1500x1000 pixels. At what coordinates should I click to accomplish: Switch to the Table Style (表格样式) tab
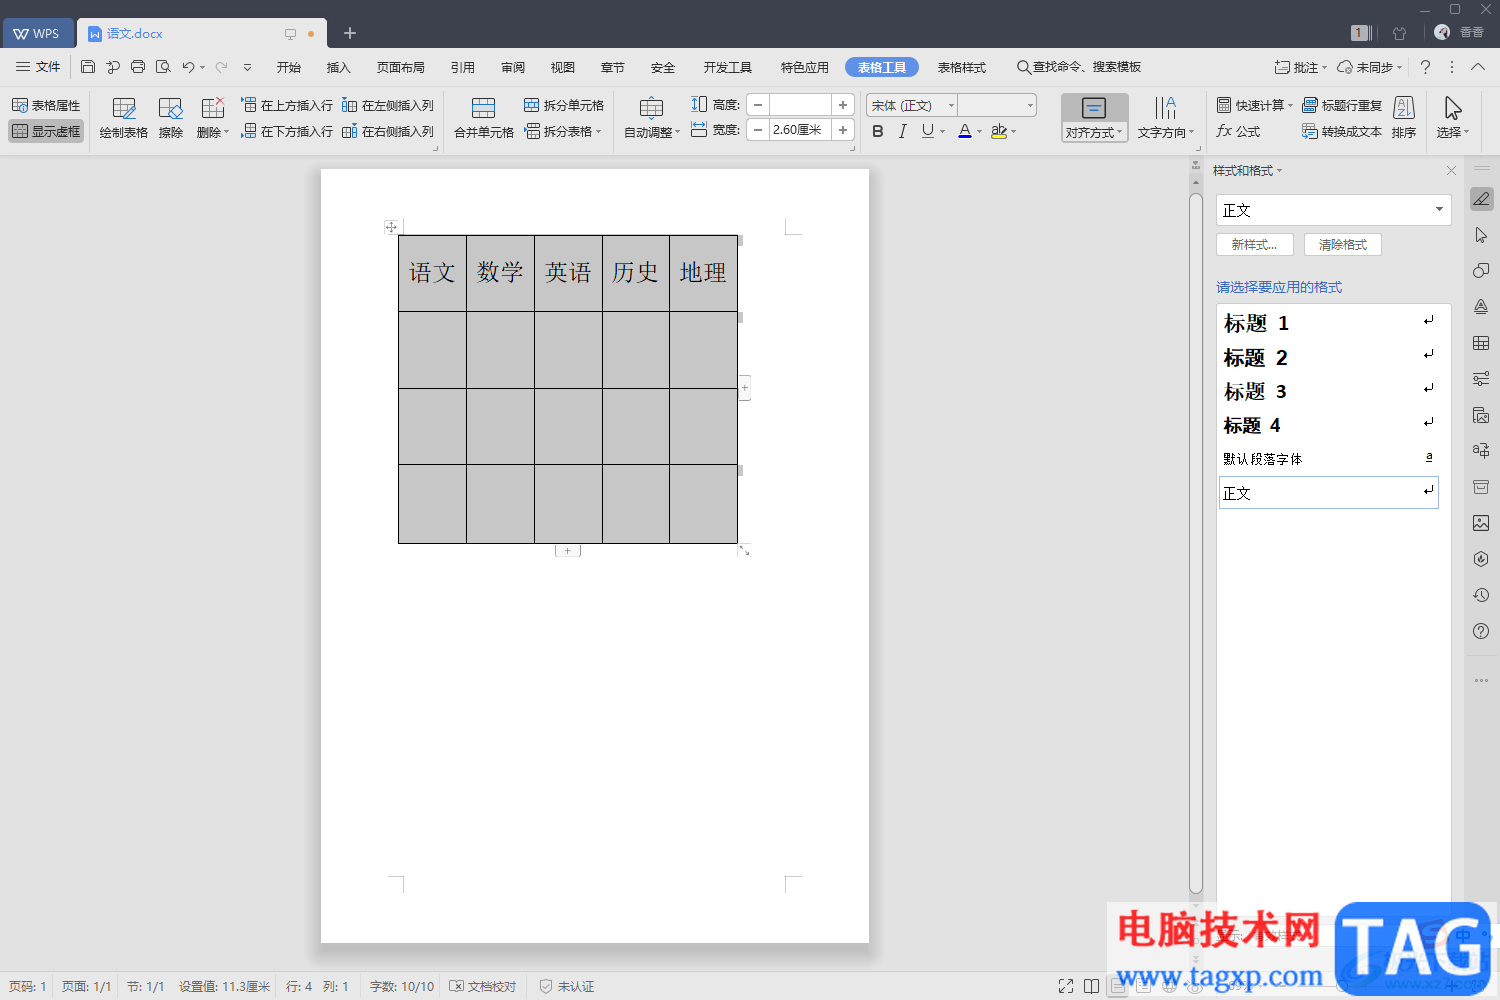962,67
